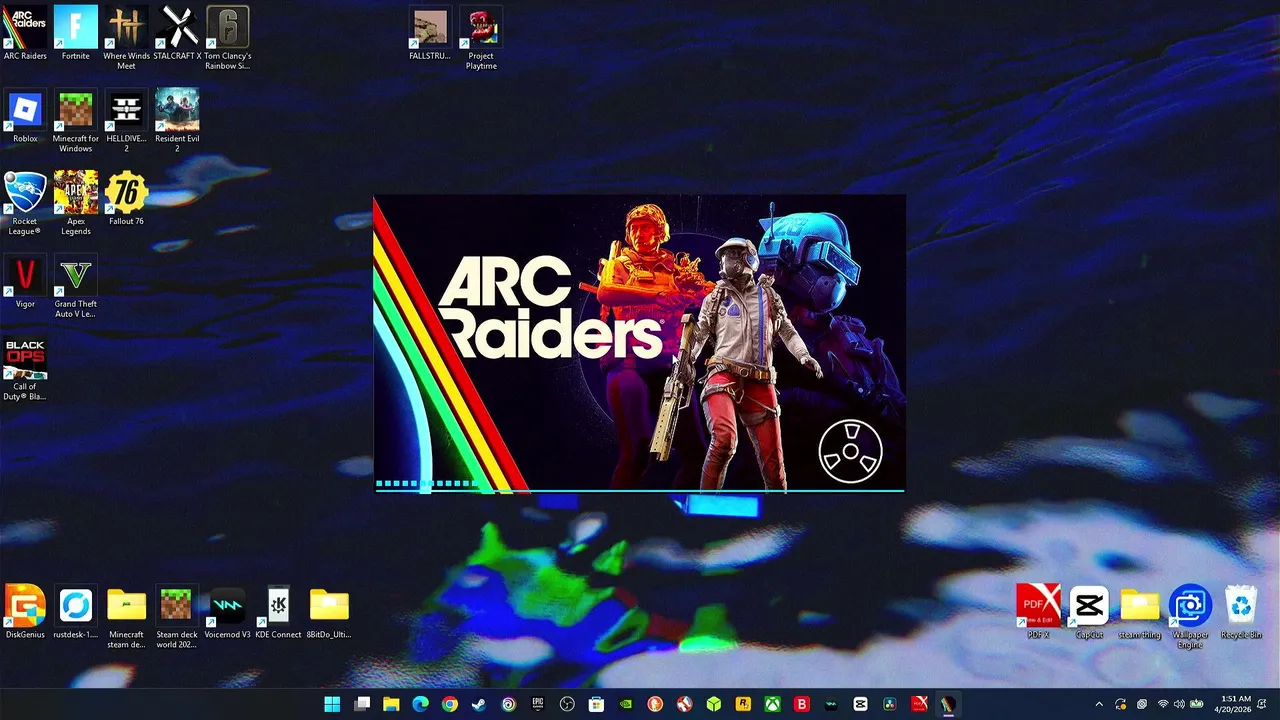Select the Steam deck world file icon
The height and width of the screenshot is (720, 1280).
tap(177, 617)
